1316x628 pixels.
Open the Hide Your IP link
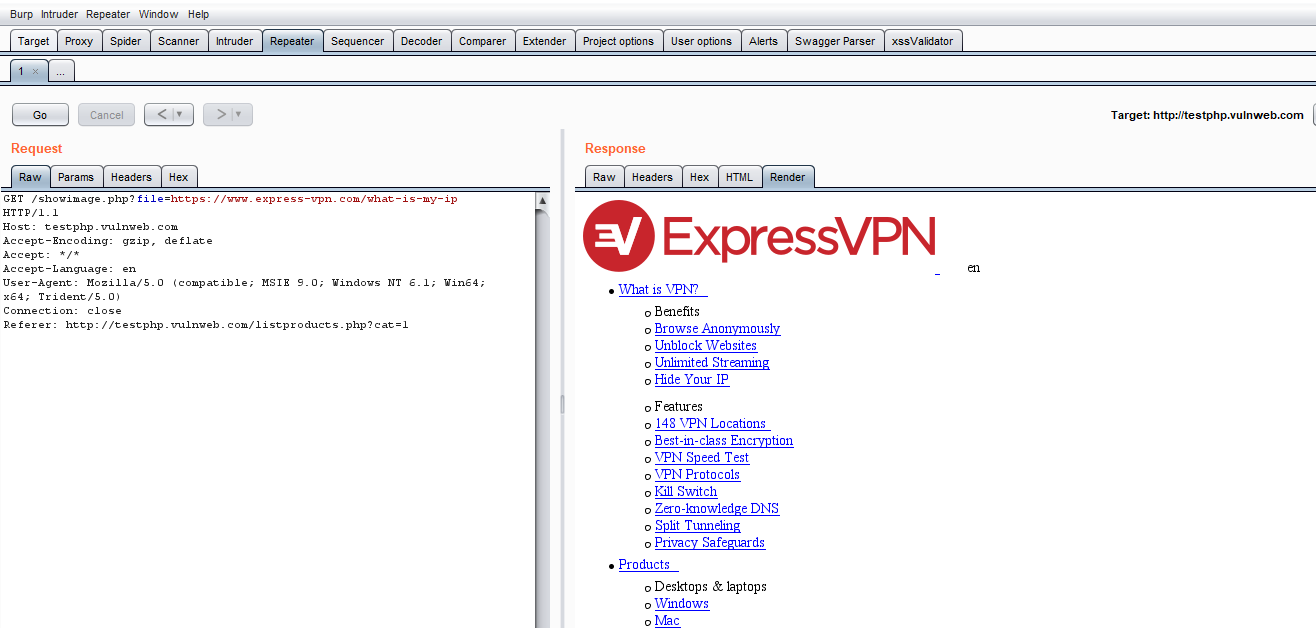692,379
